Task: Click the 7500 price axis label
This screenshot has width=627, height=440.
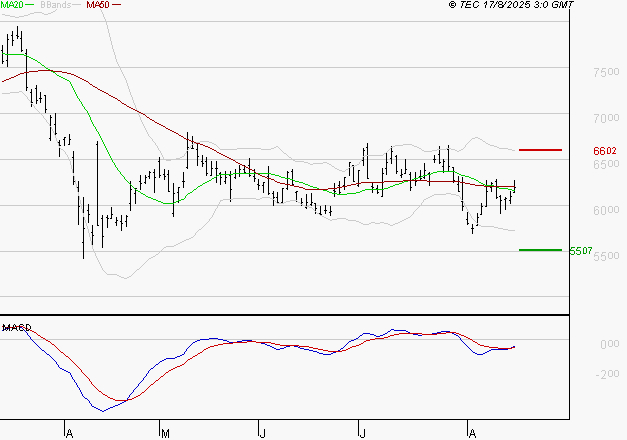Action: click(606, 73)
